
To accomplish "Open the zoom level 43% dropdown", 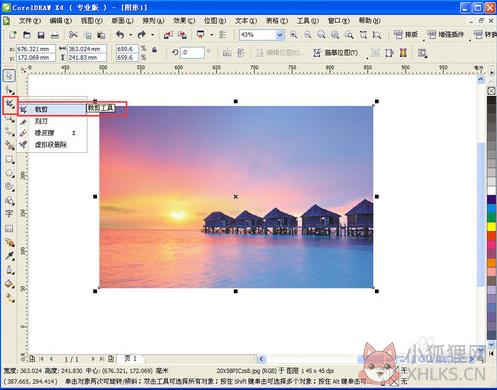I will click(280, 35).
